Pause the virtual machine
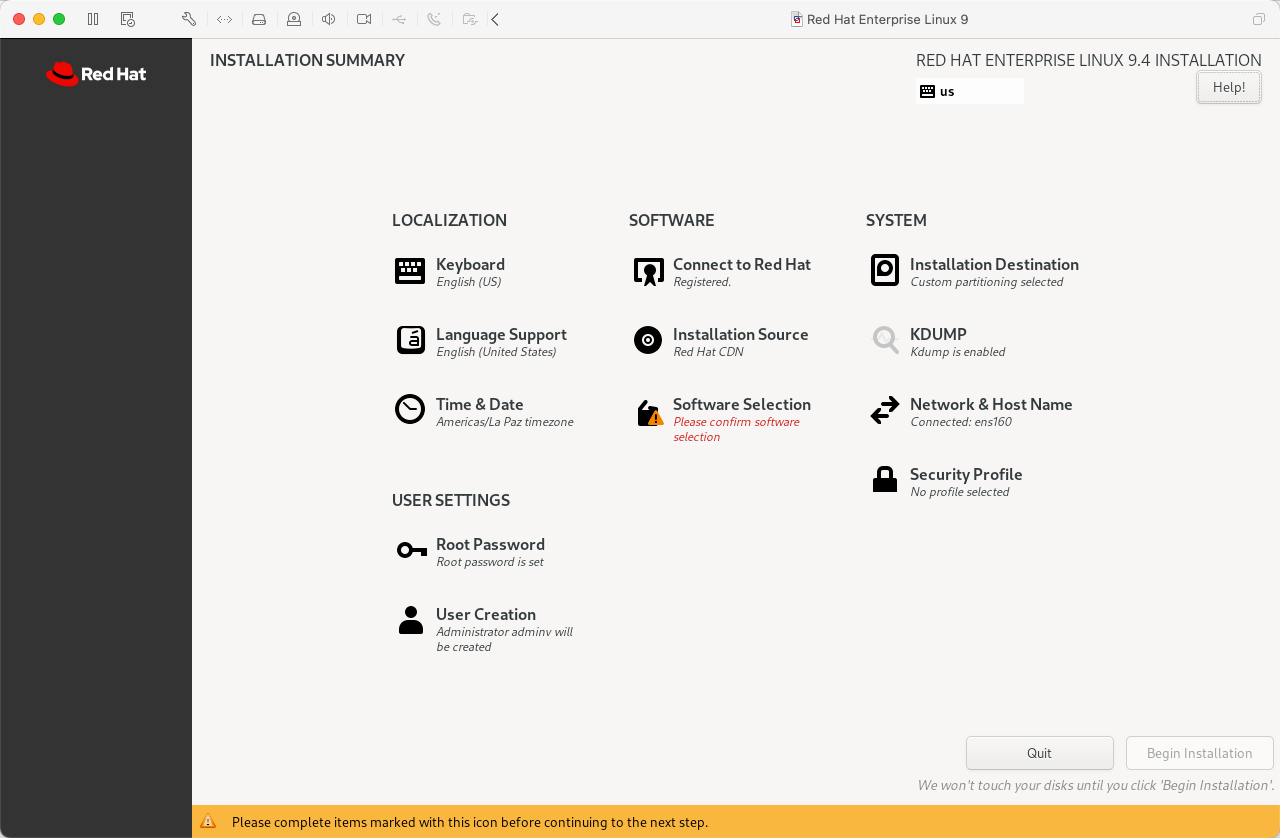The width and height of the screenshot is (1280, 838). tap(93, 19)
